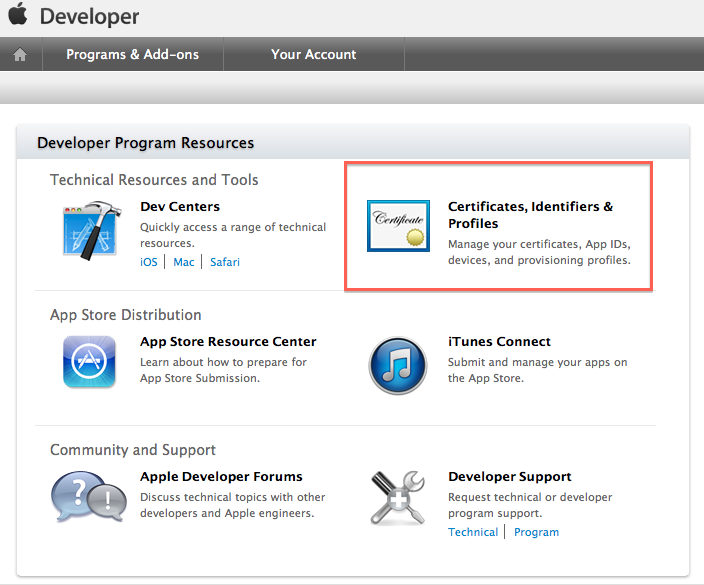Select Your Account in the nav bar
The image size is (704, 585).
313,54
